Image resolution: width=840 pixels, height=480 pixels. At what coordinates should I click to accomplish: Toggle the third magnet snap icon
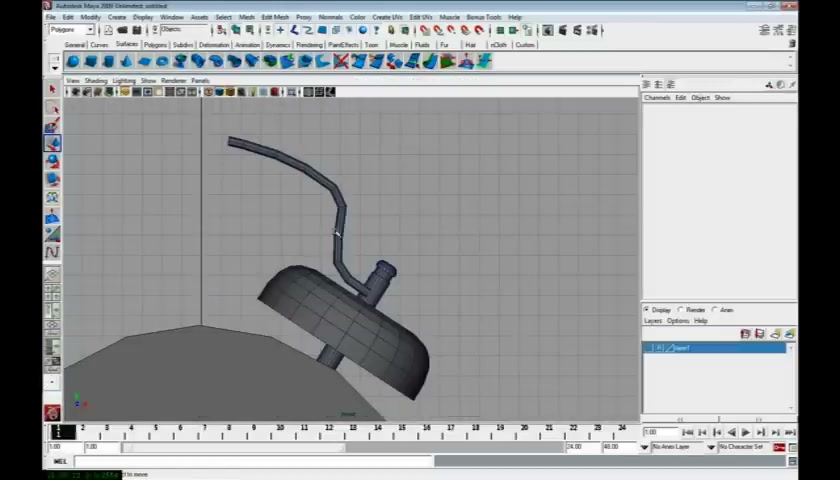(x=452, y=31)
